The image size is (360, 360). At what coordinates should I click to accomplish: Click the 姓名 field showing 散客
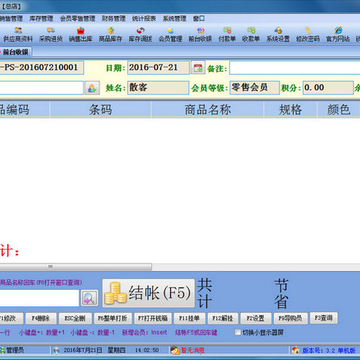pyautogui.click(x=158, y=88)
